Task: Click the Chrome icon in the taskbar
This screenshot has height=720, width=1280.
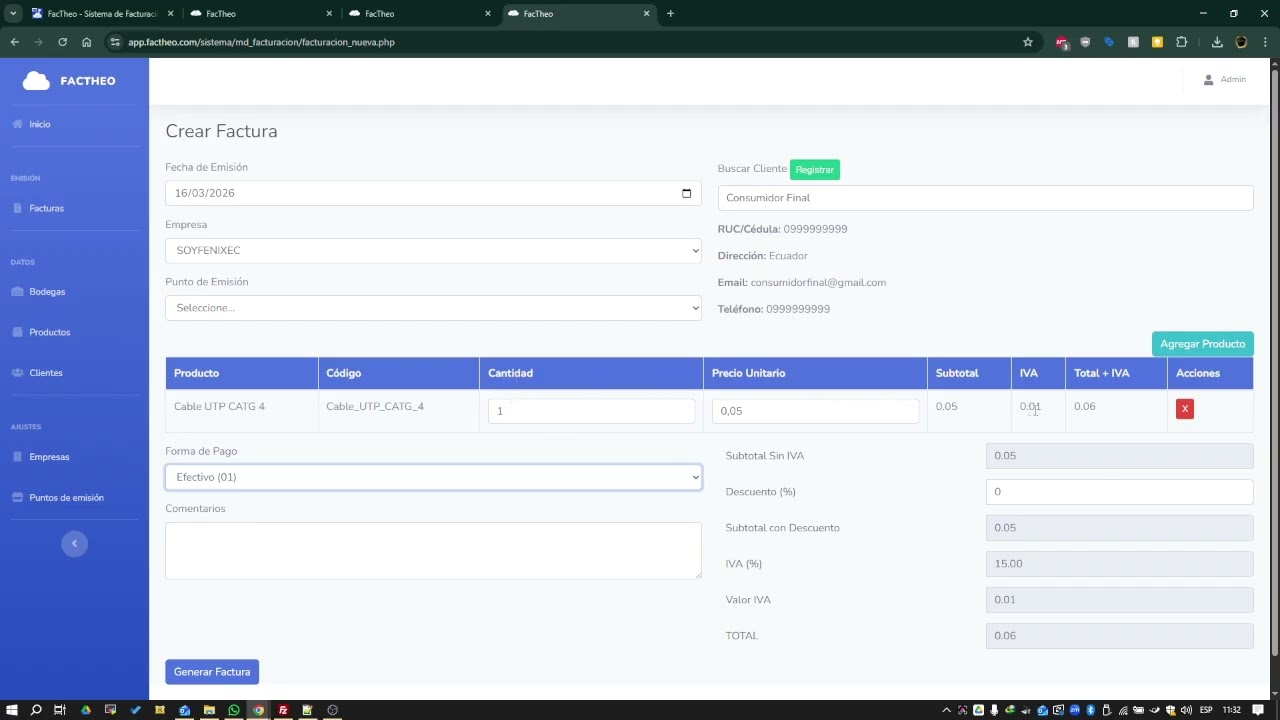Action: (258, 710)
